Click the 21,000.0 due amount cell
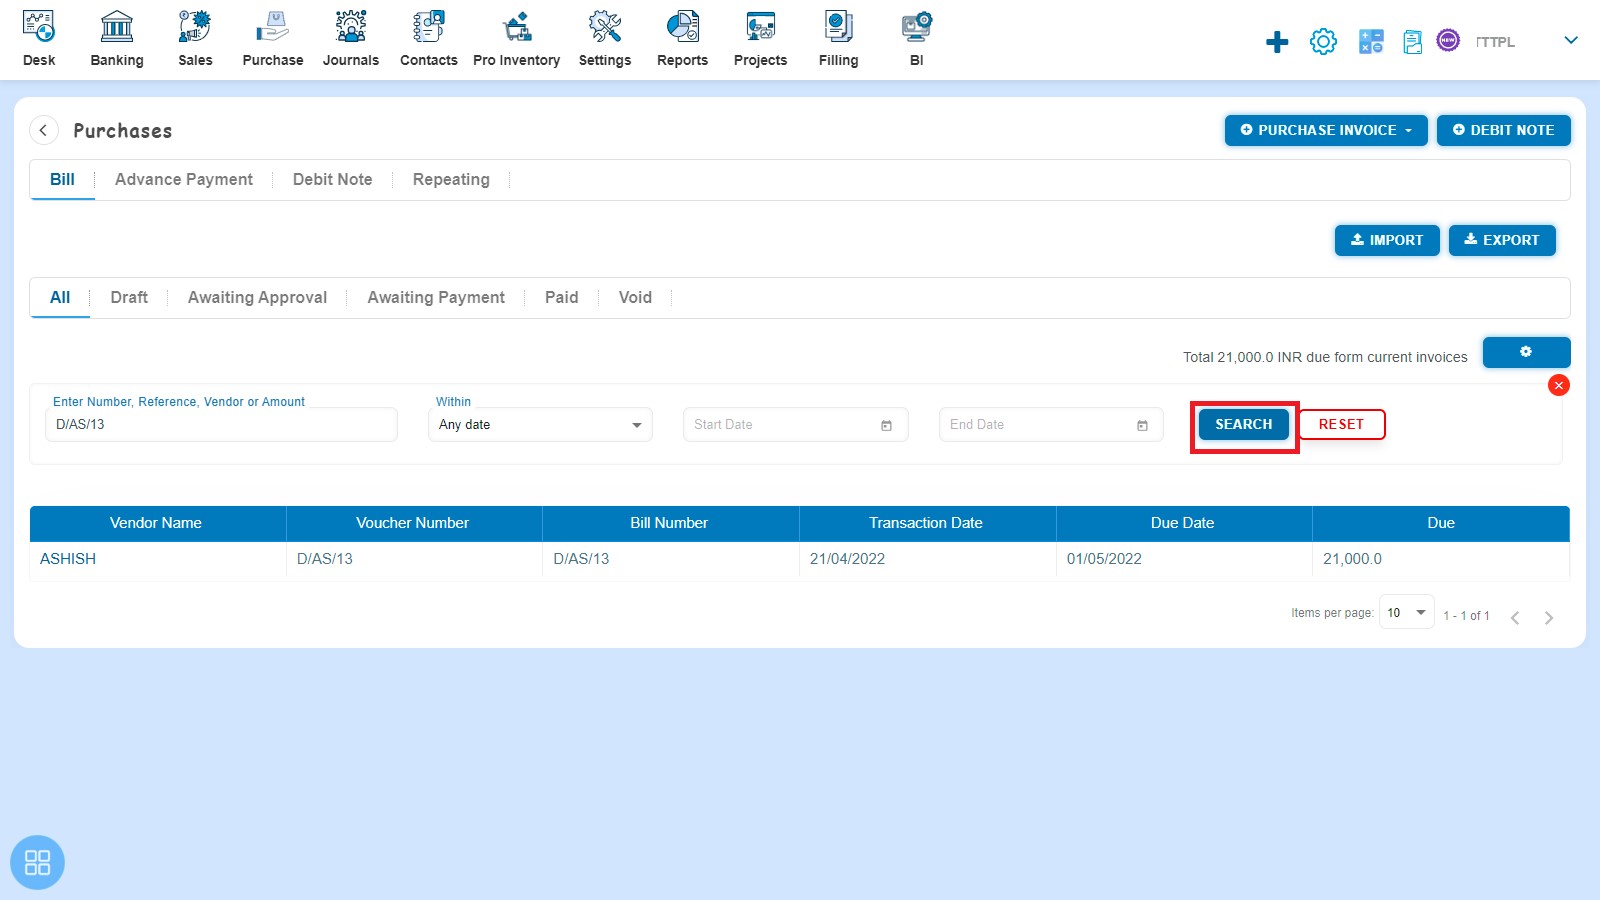1600x900 pixels. (x=1441, y=559)
